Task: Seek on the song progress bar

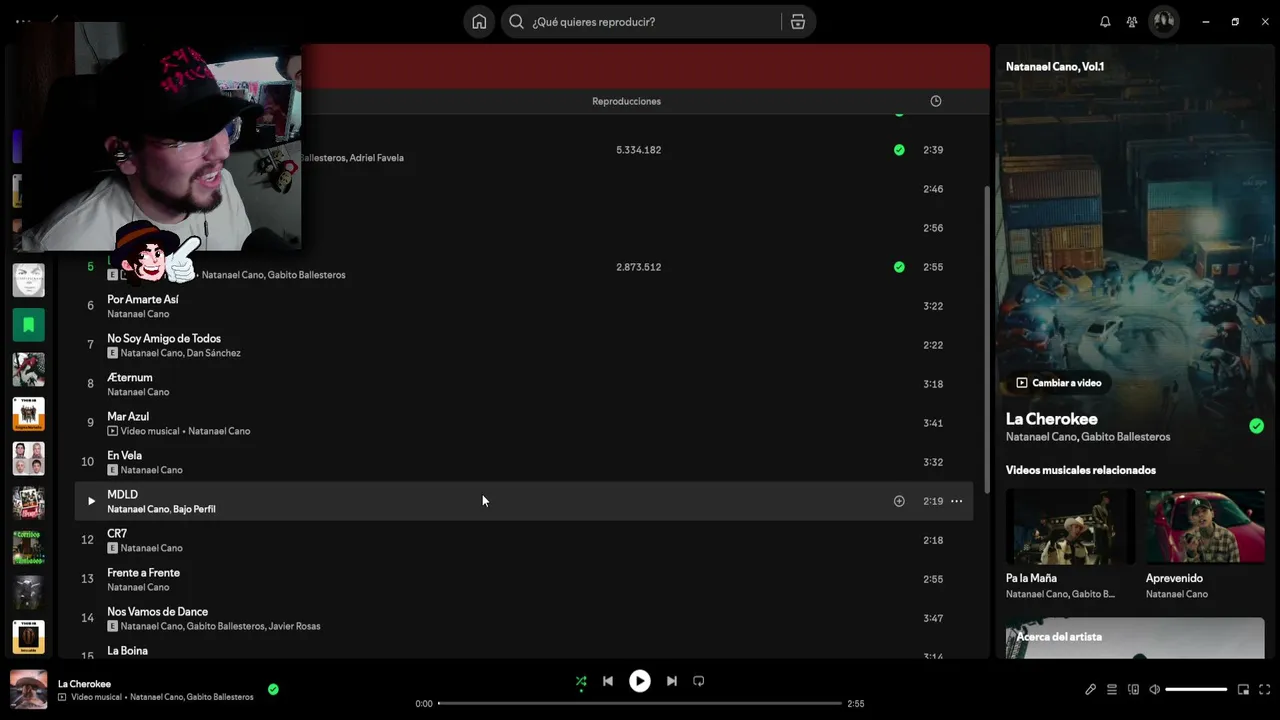Action: point(640,703)
